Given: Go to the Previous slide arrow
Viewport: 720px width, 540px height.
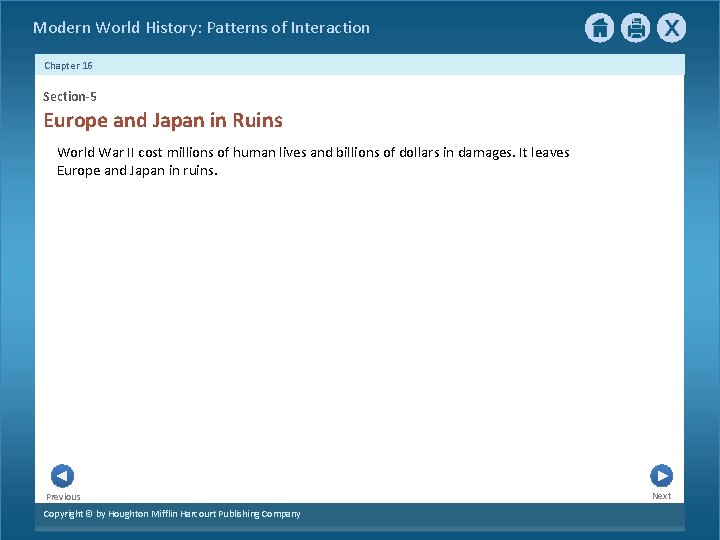Looking at the screenshot, I should coord(62,476).
